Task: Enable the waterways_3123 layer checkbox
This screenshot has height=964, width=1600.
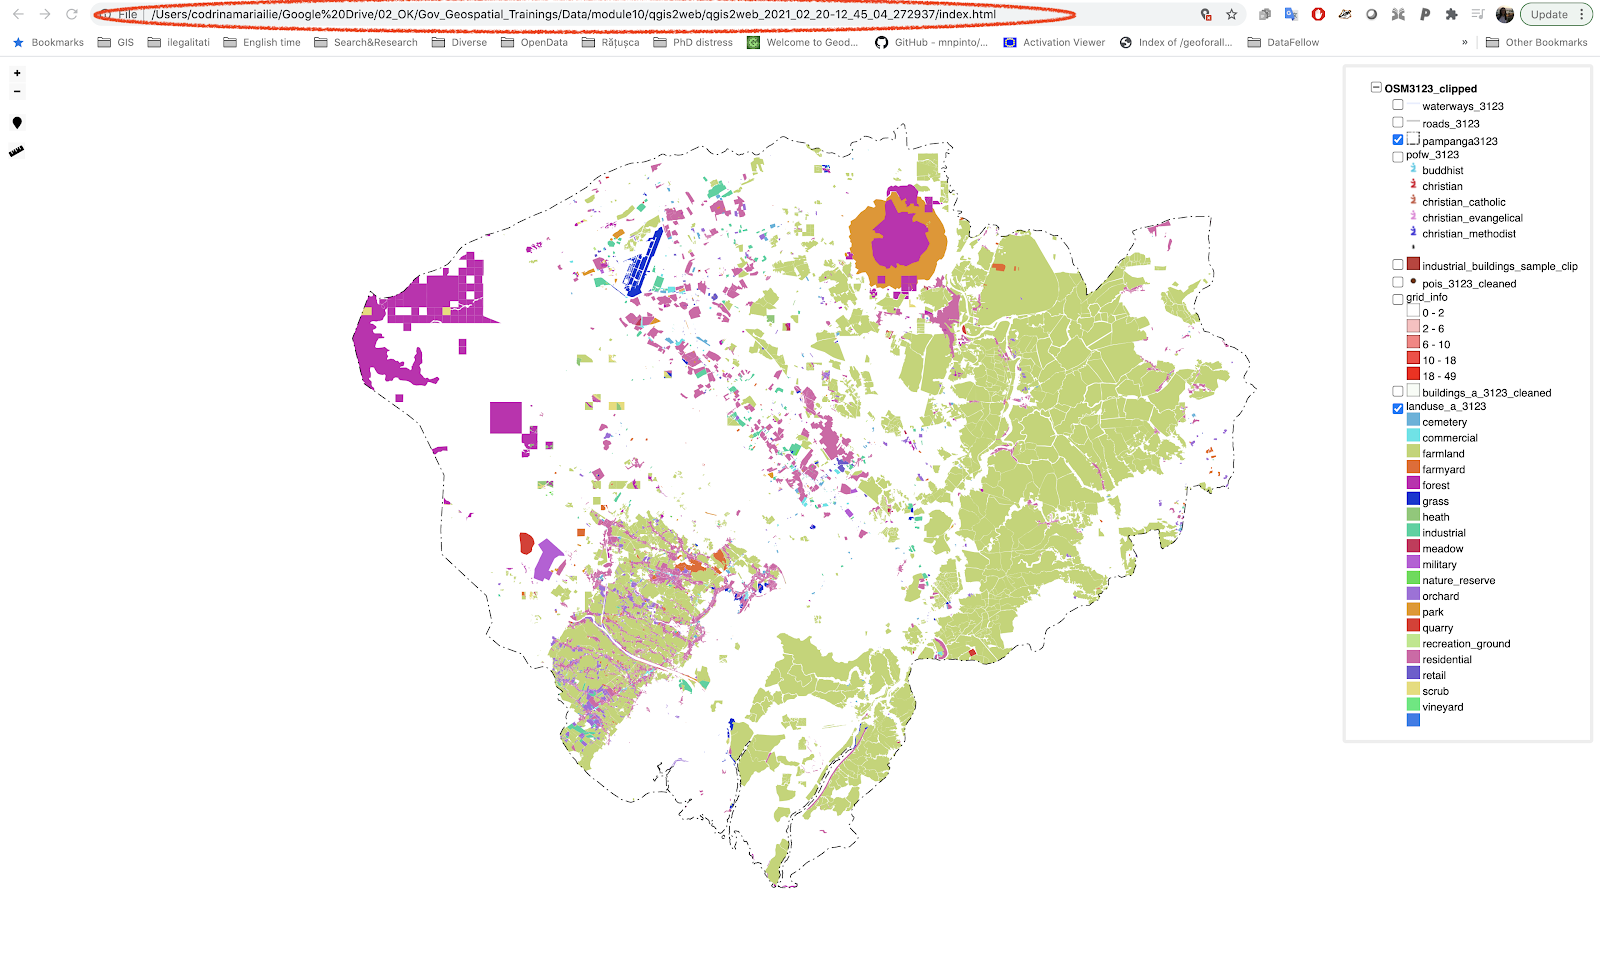Action: [x=1398, y=105]
